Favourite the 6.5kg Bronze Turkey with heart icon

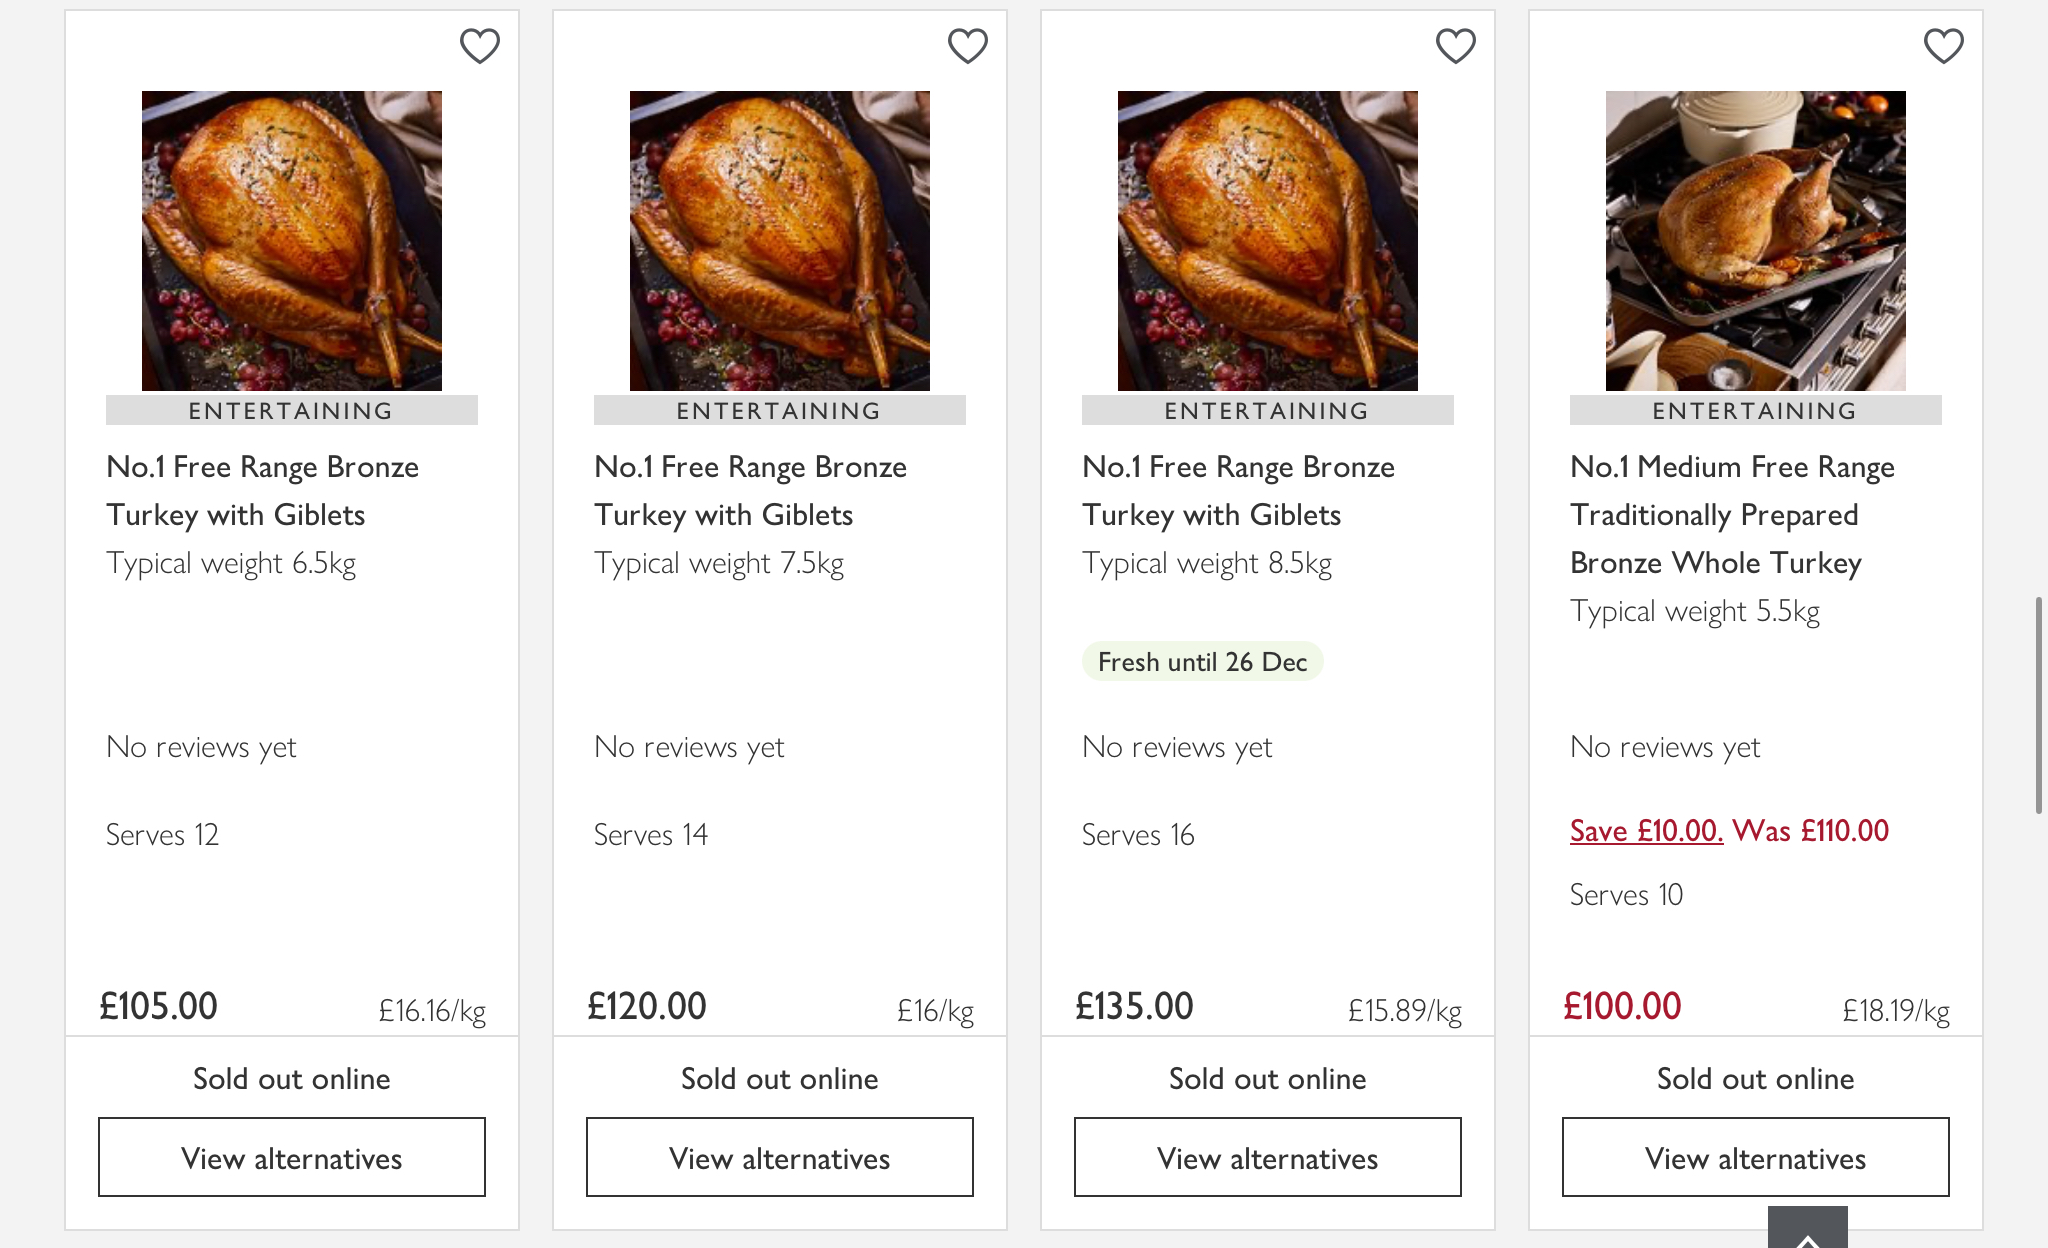(479, 46)
